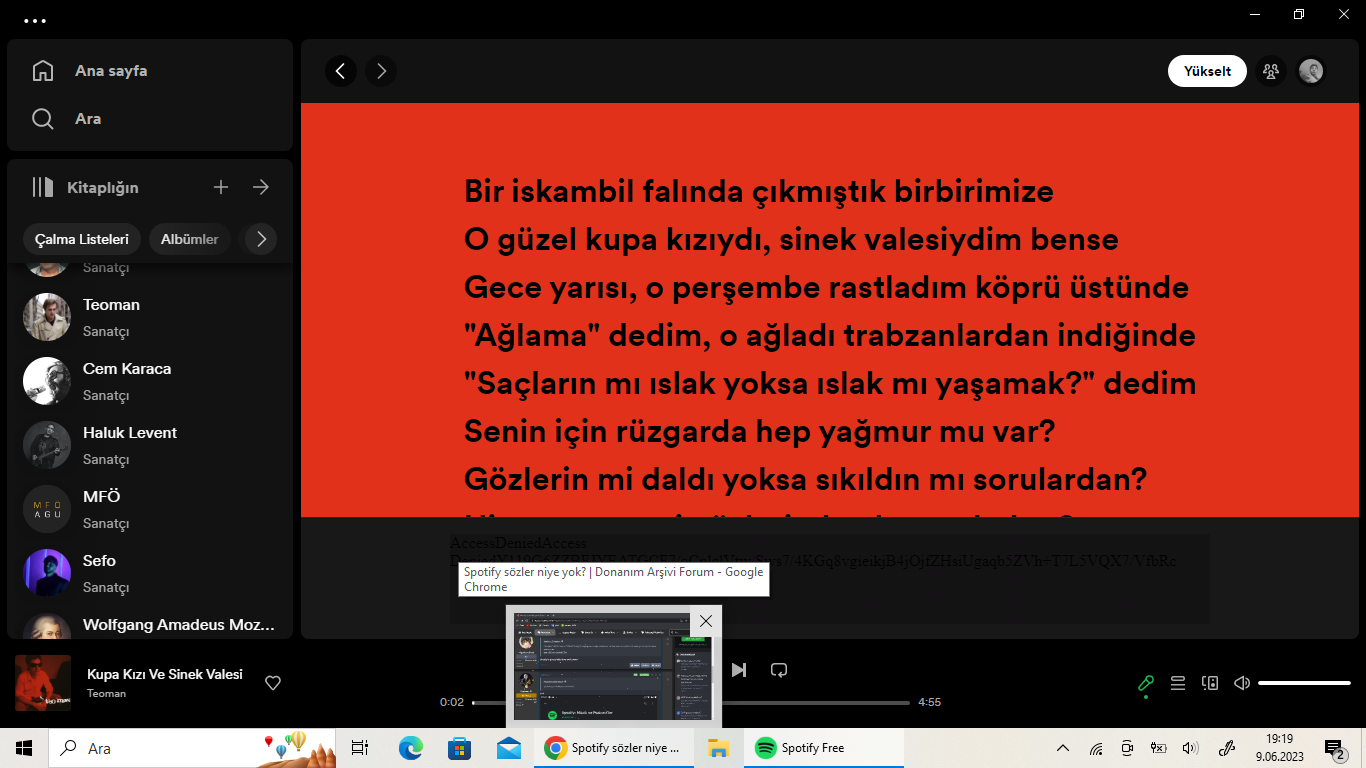This screenshot has height=768, width=1366.
Task: Mute Spotify with the speaker icon
Action: (x=1242, y=683)
